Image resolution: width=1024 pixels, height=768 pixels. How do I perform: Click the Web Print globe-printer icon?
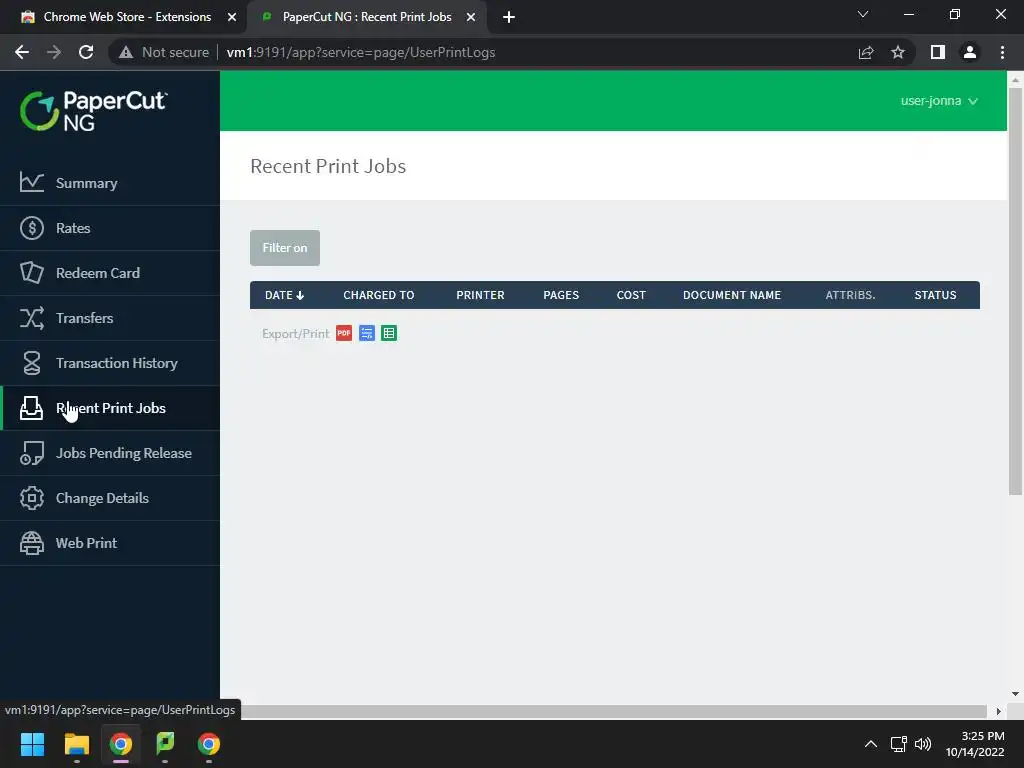pyautogui.click(x=31, y=543)
